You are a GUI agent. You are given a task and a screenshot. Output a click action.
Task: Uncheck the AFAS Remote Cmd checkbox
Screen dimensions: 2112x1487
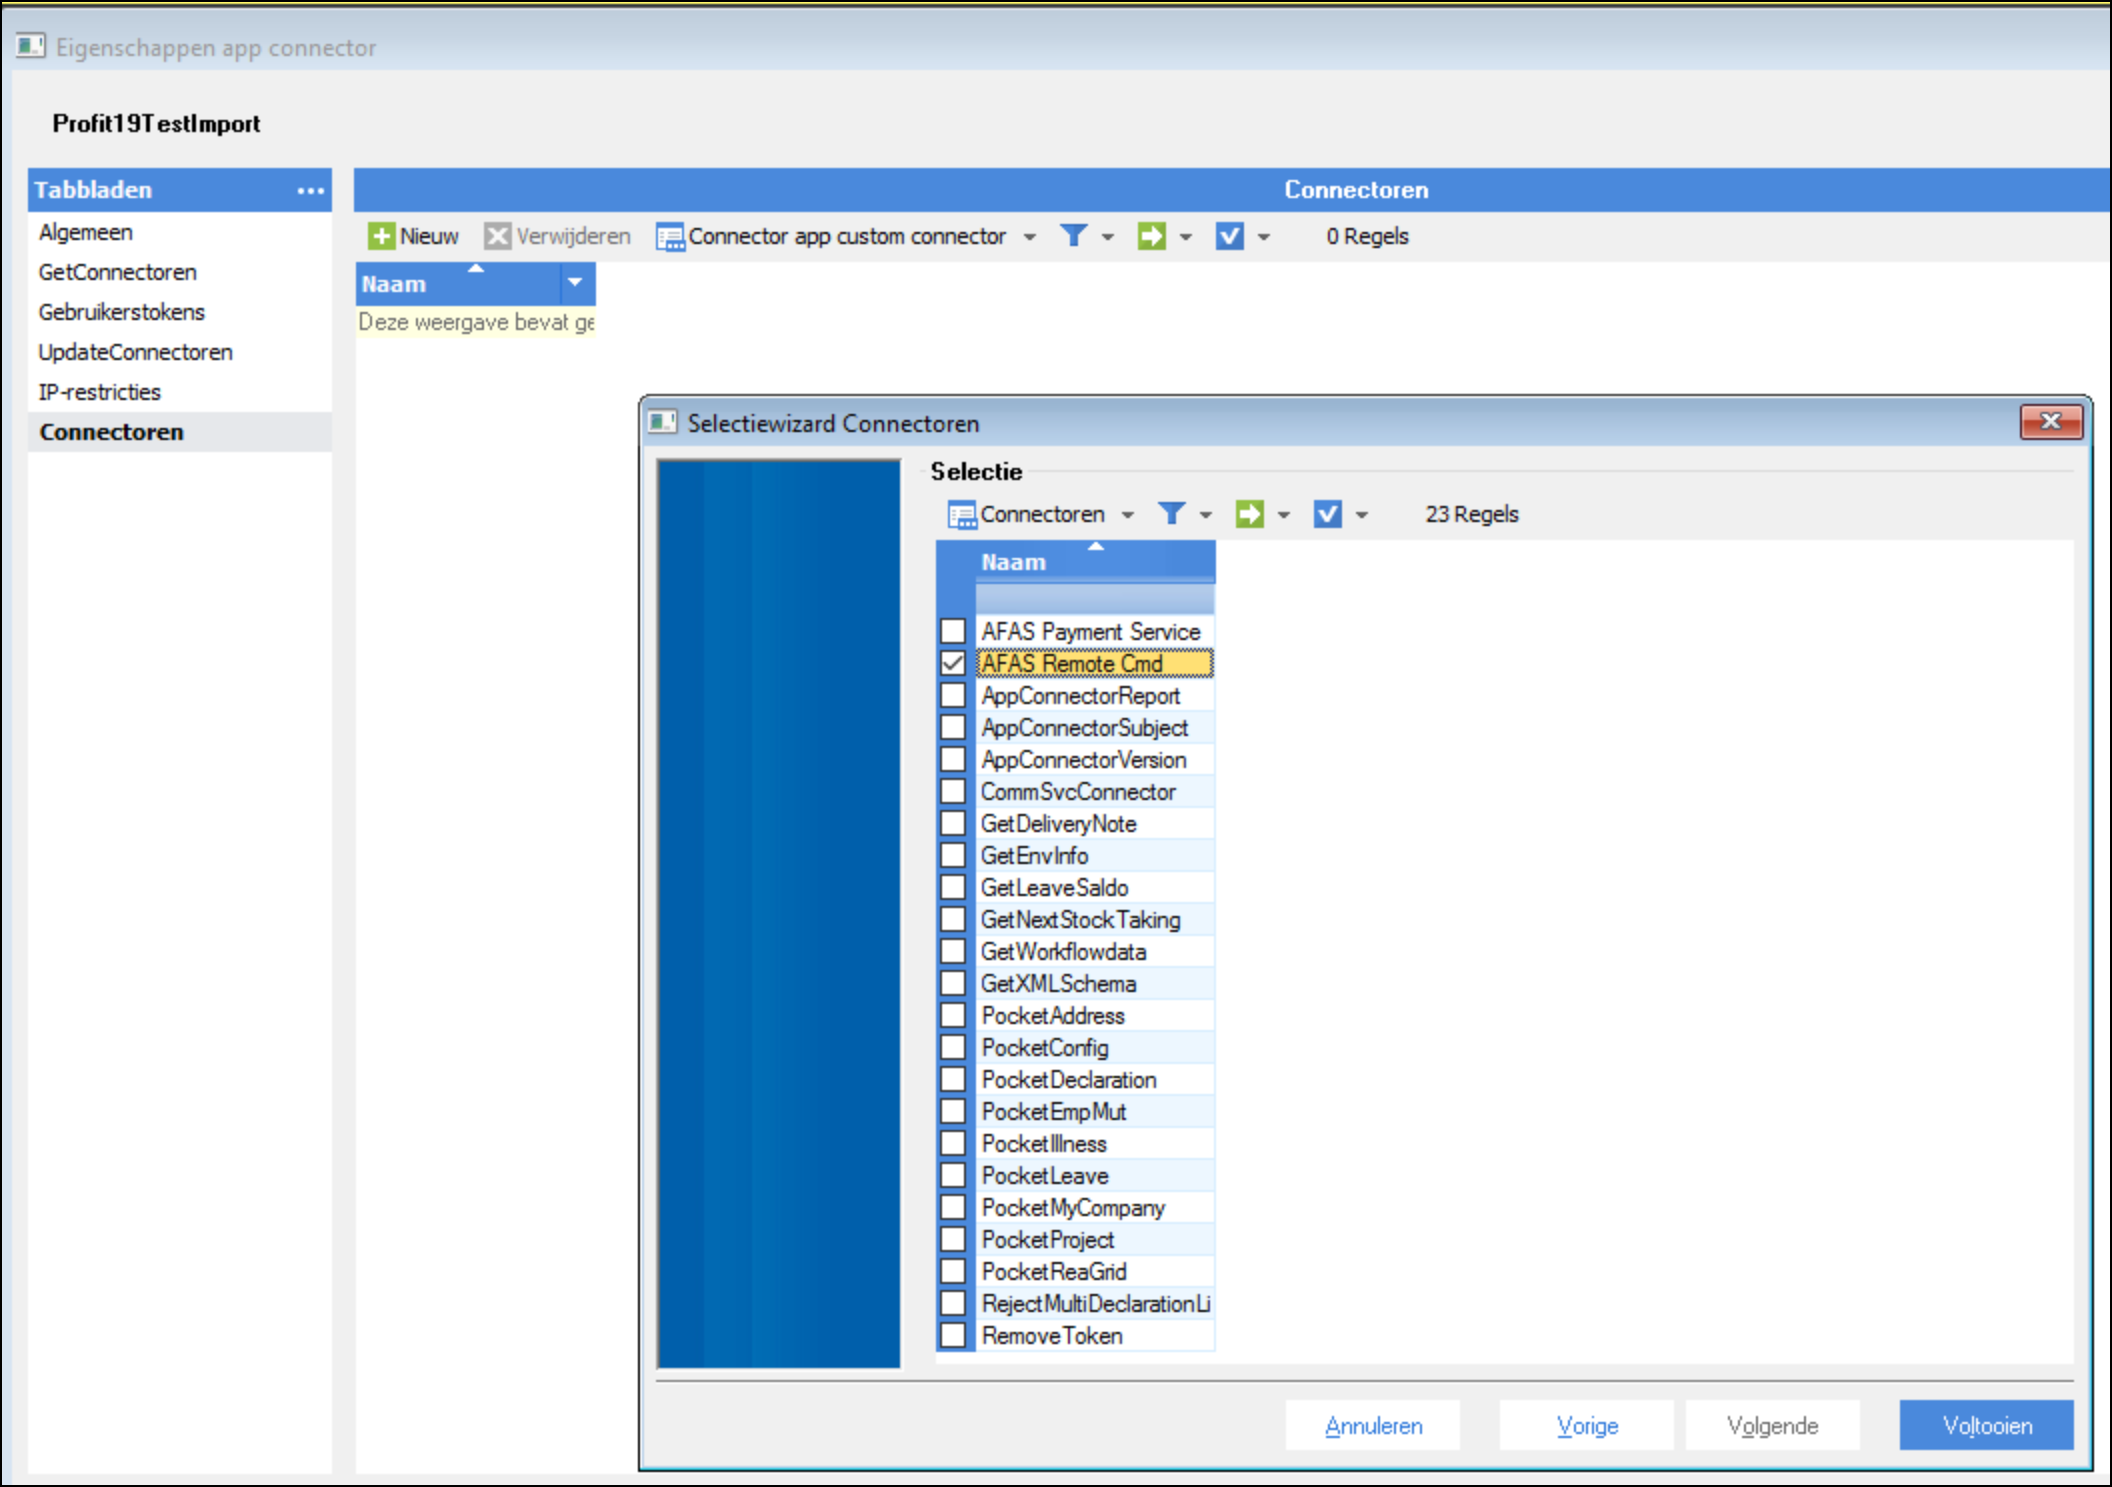pos(953,663)
